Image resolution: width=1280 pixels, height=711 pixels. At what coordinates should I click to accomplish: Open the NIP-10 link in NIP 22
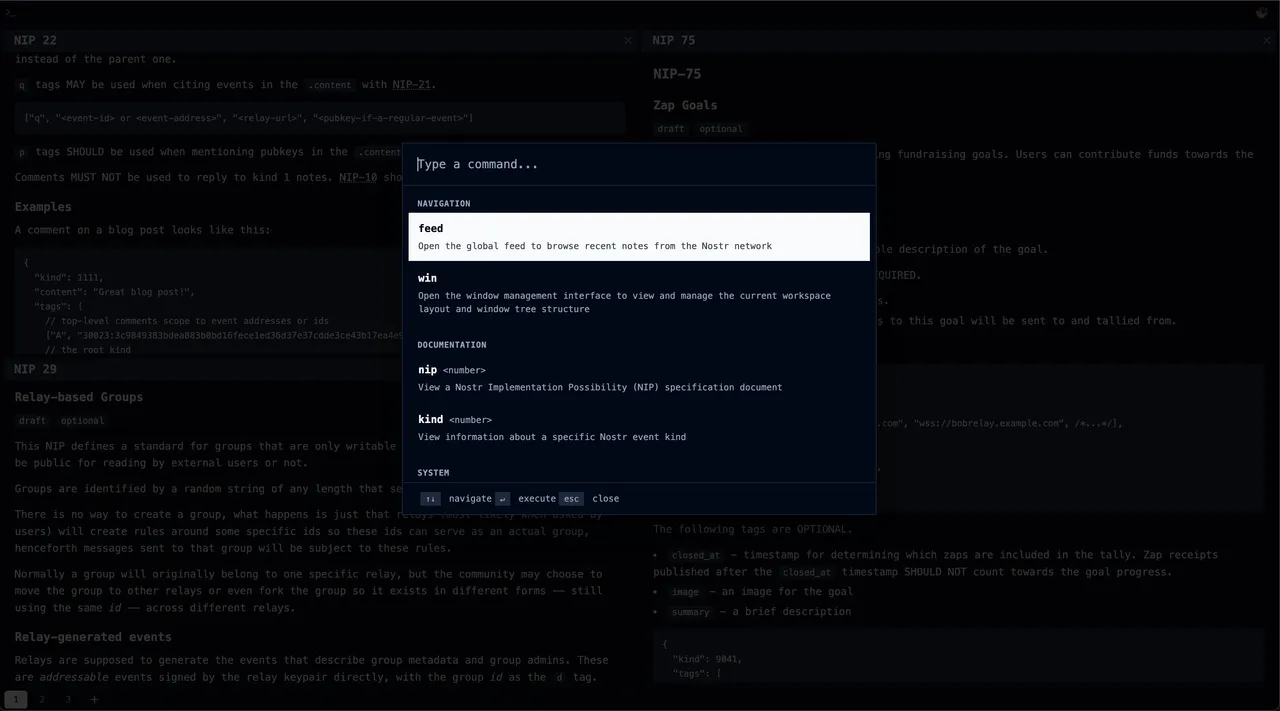(357, 178)
